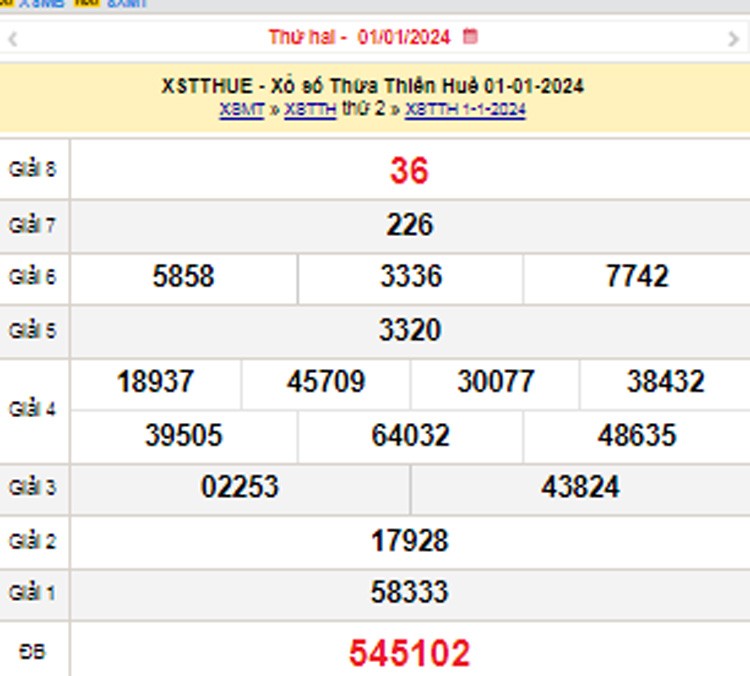Select the Giải 7 result 226

pyautogui.click(x=409, y=225)
